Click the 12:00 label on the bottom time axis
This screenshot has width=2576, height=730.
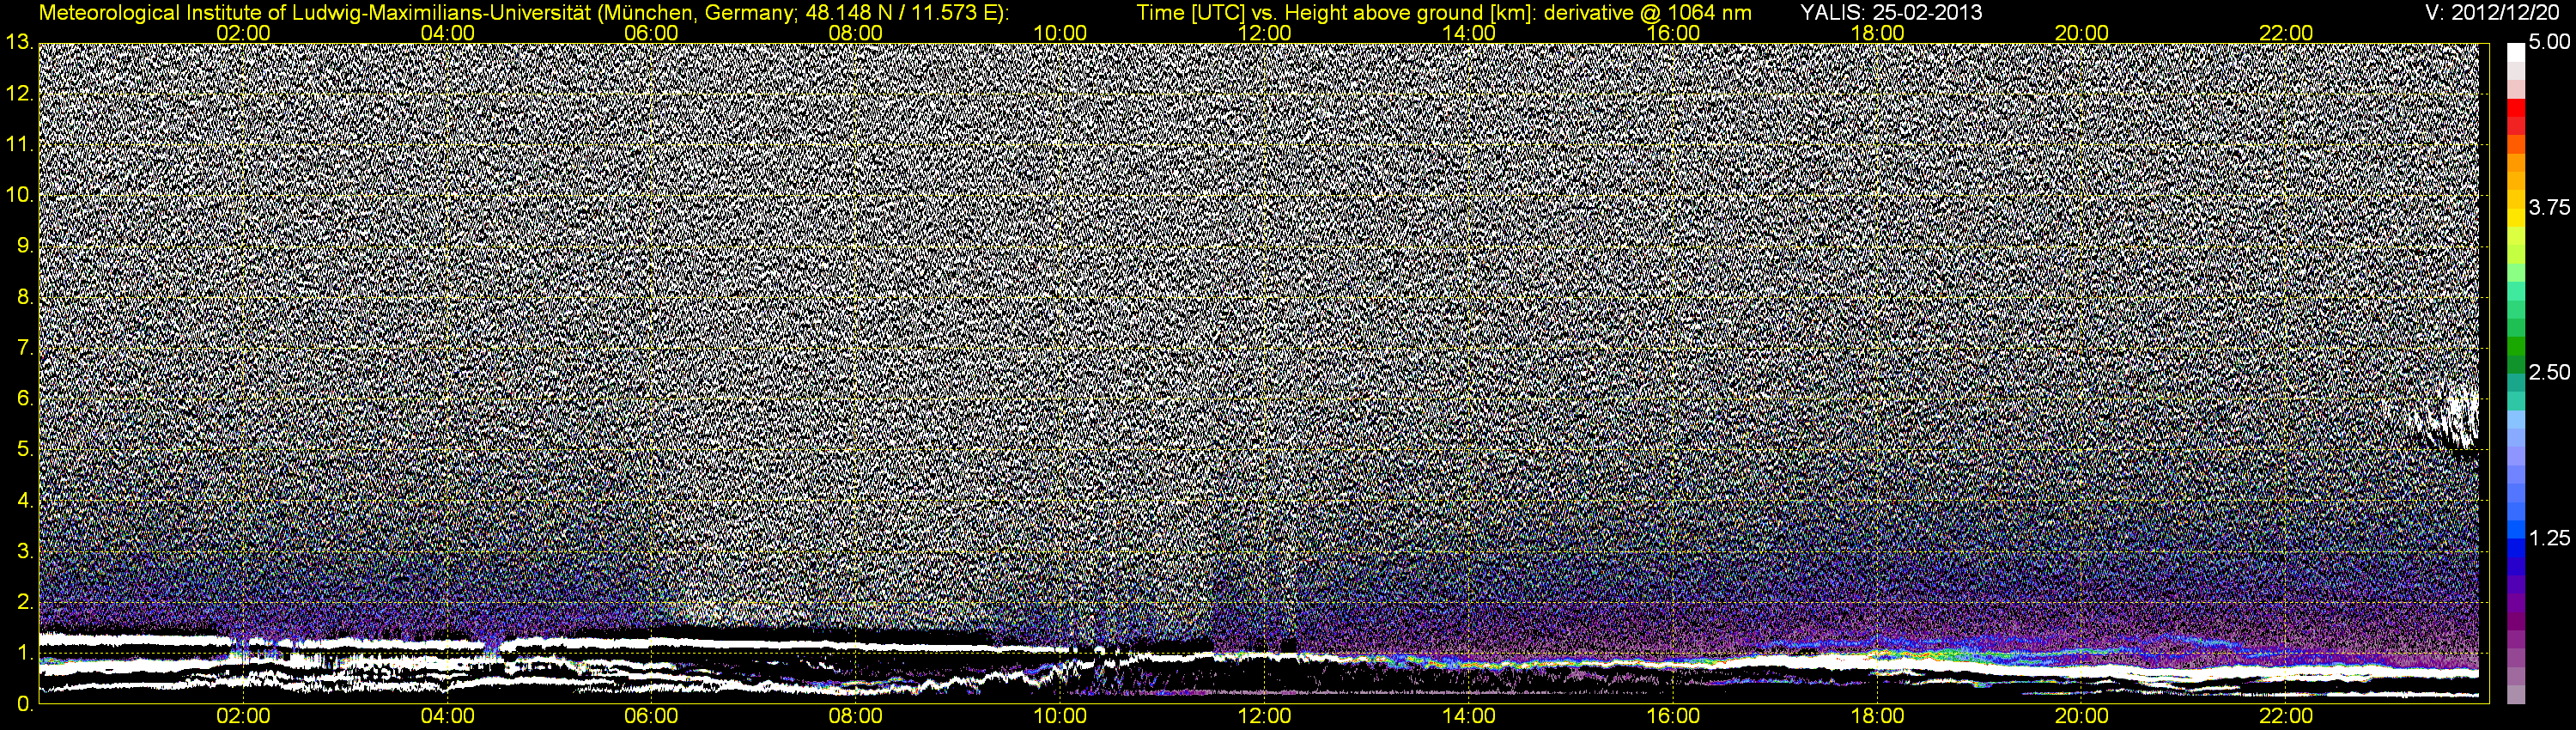1264,716
